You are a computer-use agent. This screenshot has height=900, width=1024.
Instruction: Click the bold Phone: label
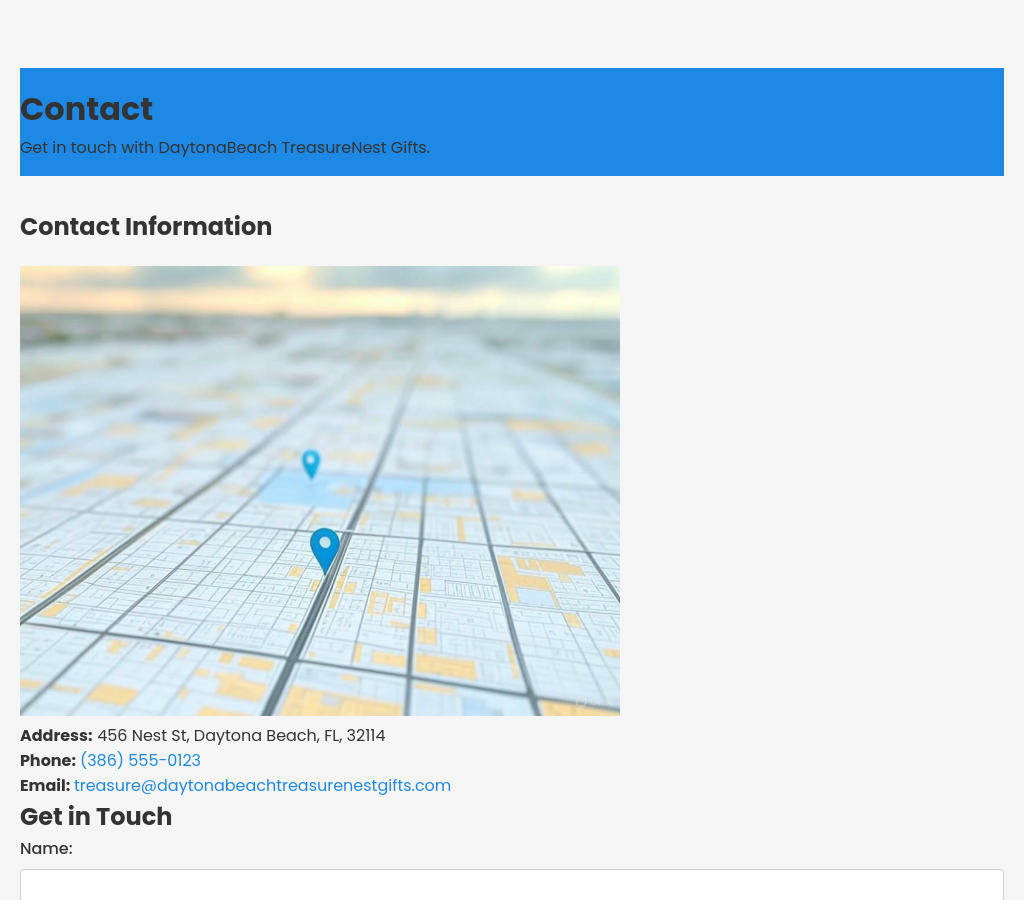click(x=48, y=761)
